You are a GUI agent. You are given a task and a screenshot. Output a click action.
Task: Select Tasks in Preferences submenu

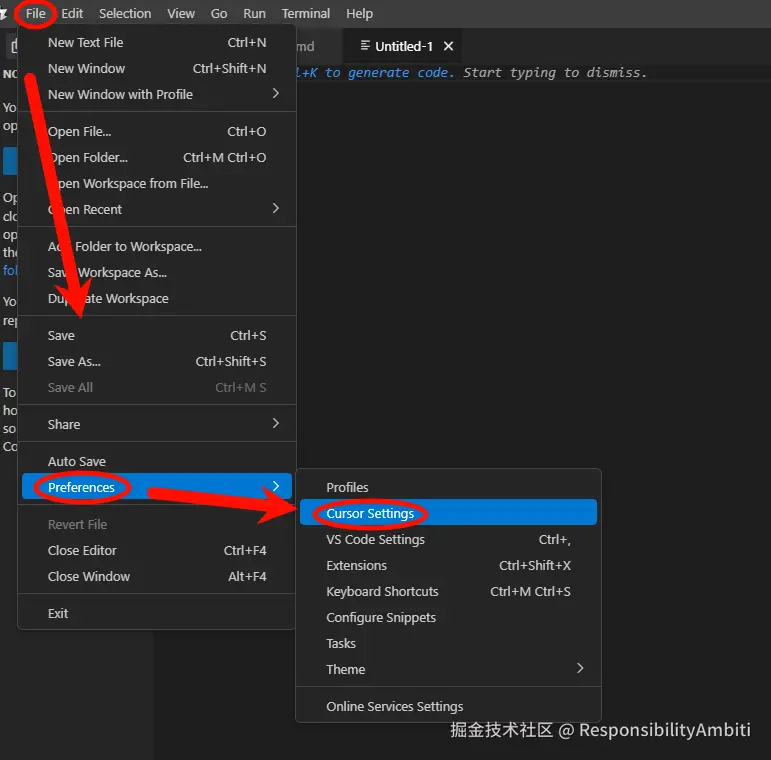(448, 644)
